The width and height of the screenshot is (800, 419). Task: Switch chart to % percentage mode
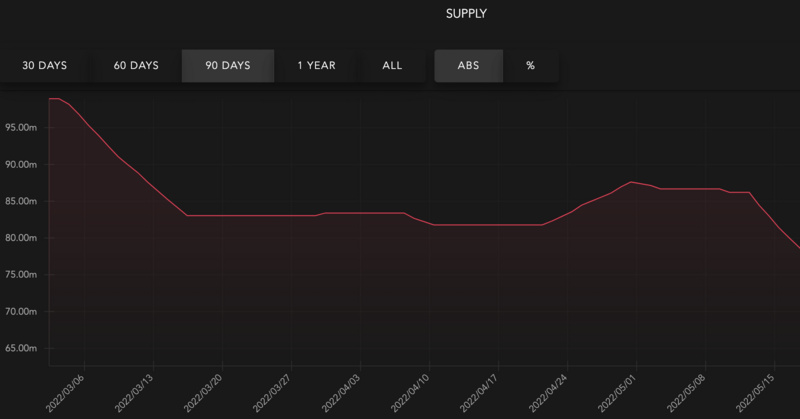click(531, 65)
